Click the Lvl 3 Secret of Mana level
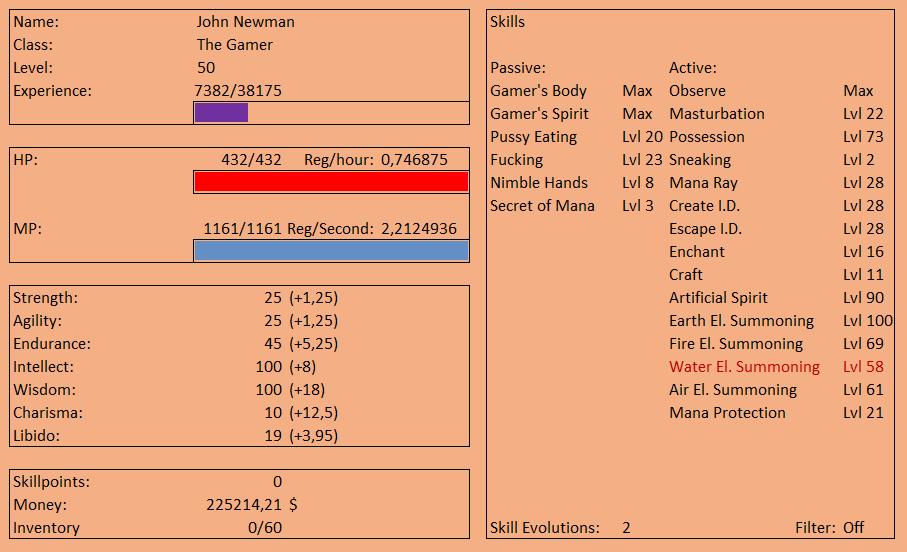The image size is (907, 552). click(x=638, y=206)
